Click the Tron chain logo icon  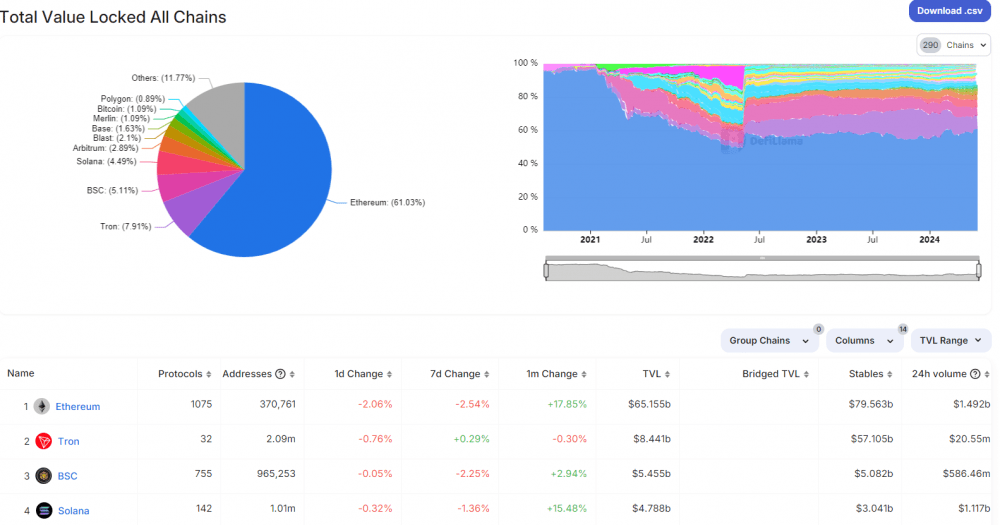(43, 441)
